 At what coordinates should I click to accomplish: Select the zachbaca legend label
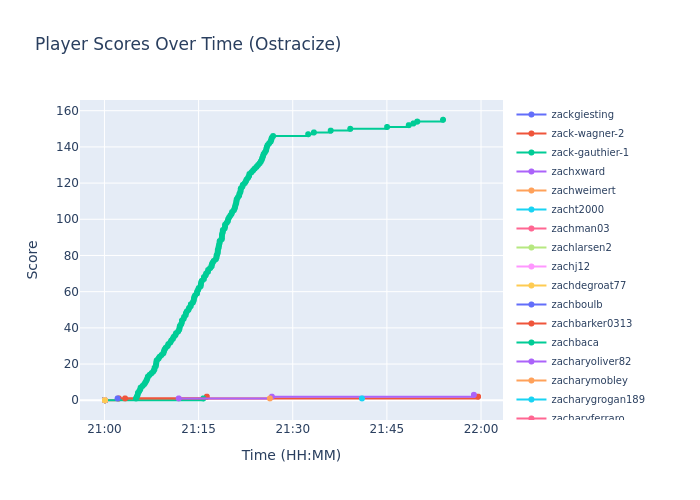pyautogui.click(x=575, y=343)
